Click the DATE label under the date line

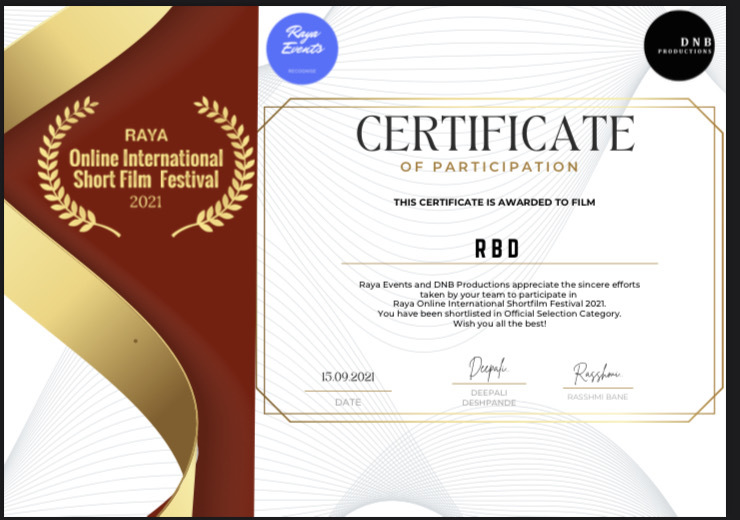click(348, 401)
